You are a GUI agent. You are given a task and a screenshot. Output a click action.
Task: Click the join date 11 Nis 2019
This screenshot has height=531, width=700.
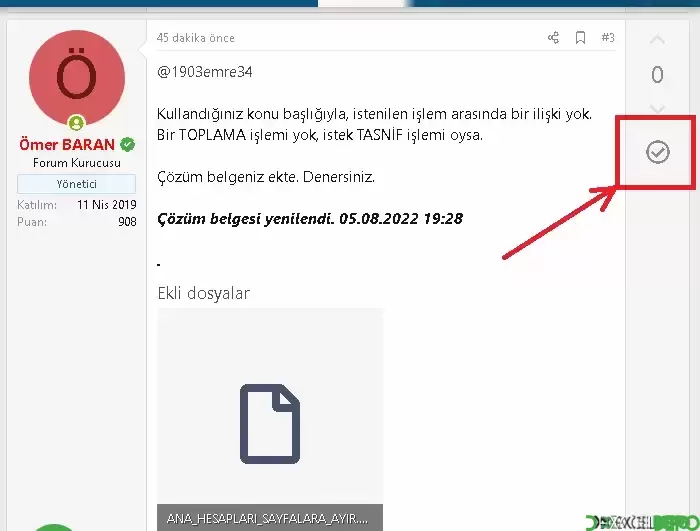point(107,205)
